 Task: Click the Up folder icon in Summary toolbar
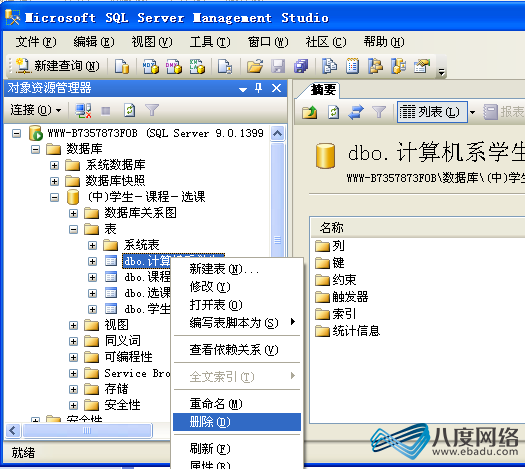pyautogui.click(x=310, y=112)
